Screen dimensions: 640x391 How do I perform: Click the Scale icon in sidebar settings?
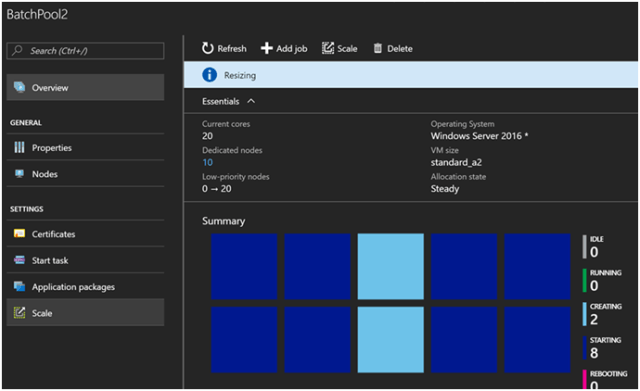[19, 313]
